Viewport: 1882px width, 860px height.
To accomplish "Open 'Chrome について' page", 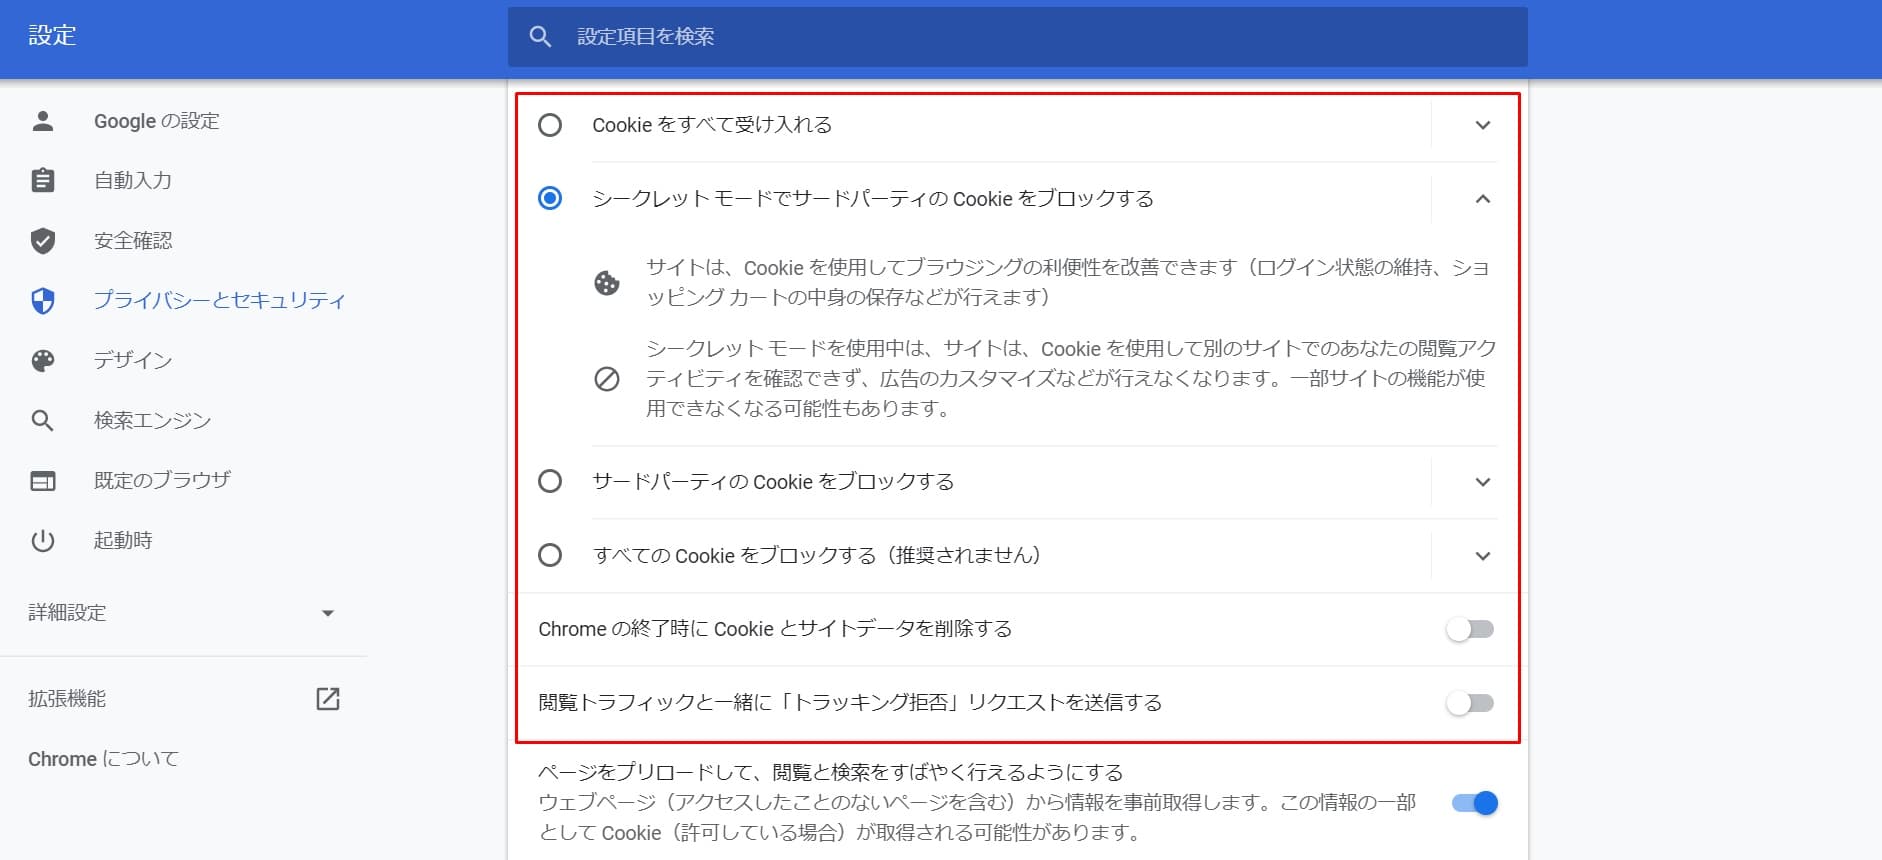I will pyautogui.click(x=103, y=759).
